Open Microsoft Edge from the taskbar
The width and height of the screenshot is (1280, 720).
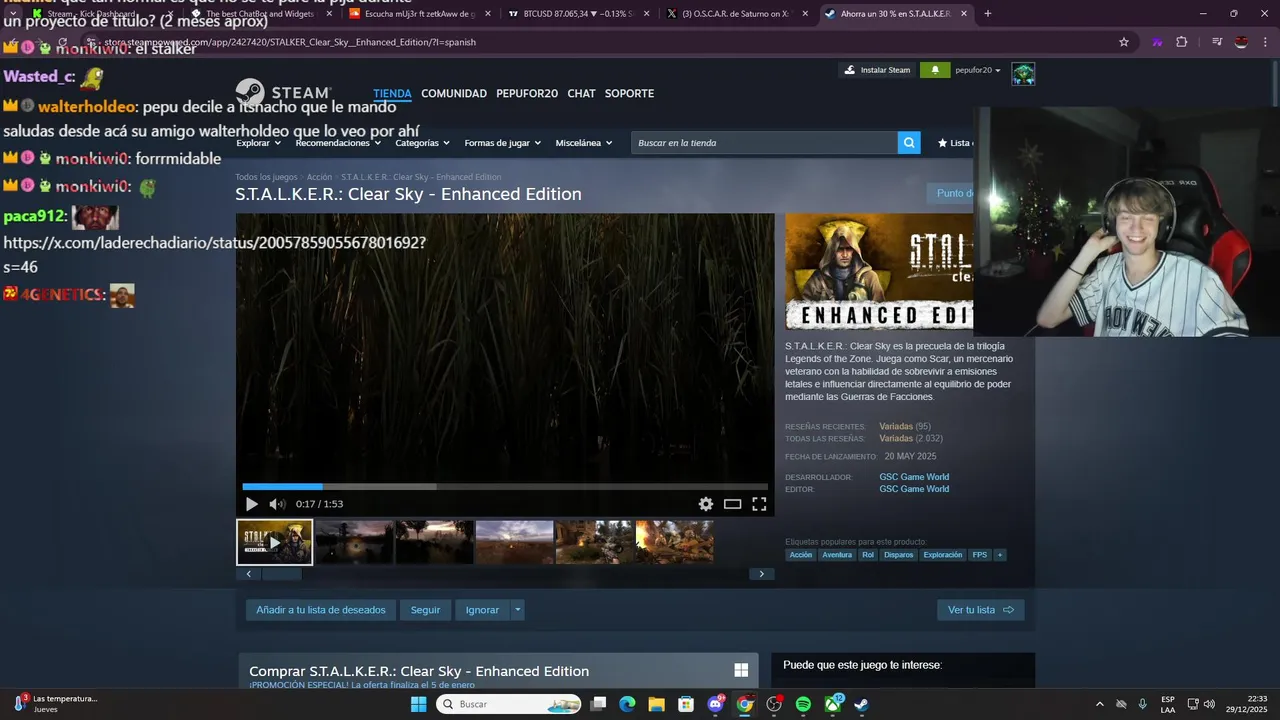tap(627, 704)
